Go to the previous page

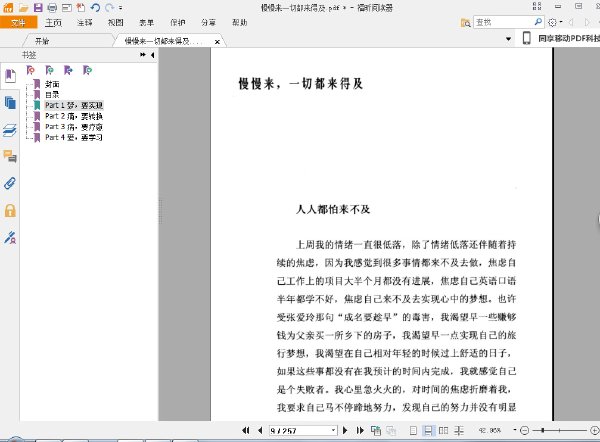pos(260,431)
